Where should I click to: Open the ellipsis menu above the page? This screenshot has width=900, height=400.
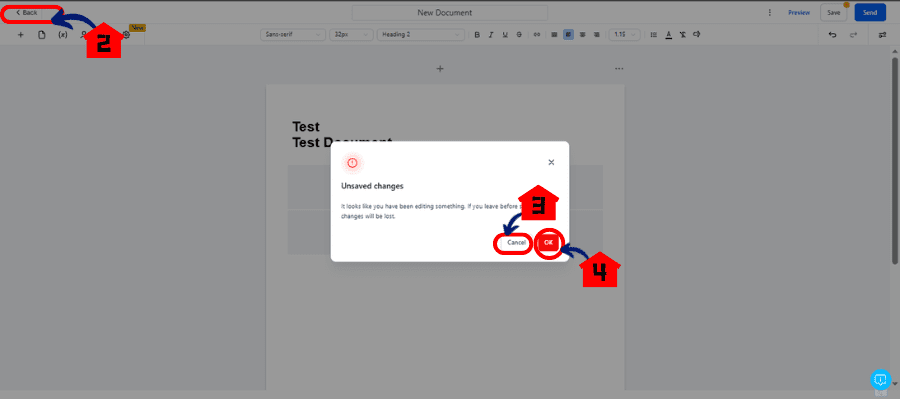point(619,69)
